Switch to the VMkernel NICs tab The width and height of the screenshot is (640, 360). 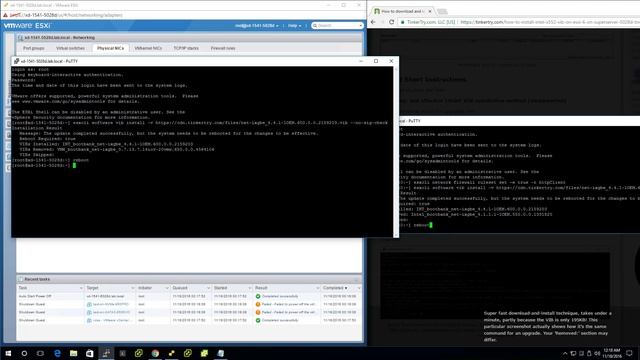click(148, 48)
